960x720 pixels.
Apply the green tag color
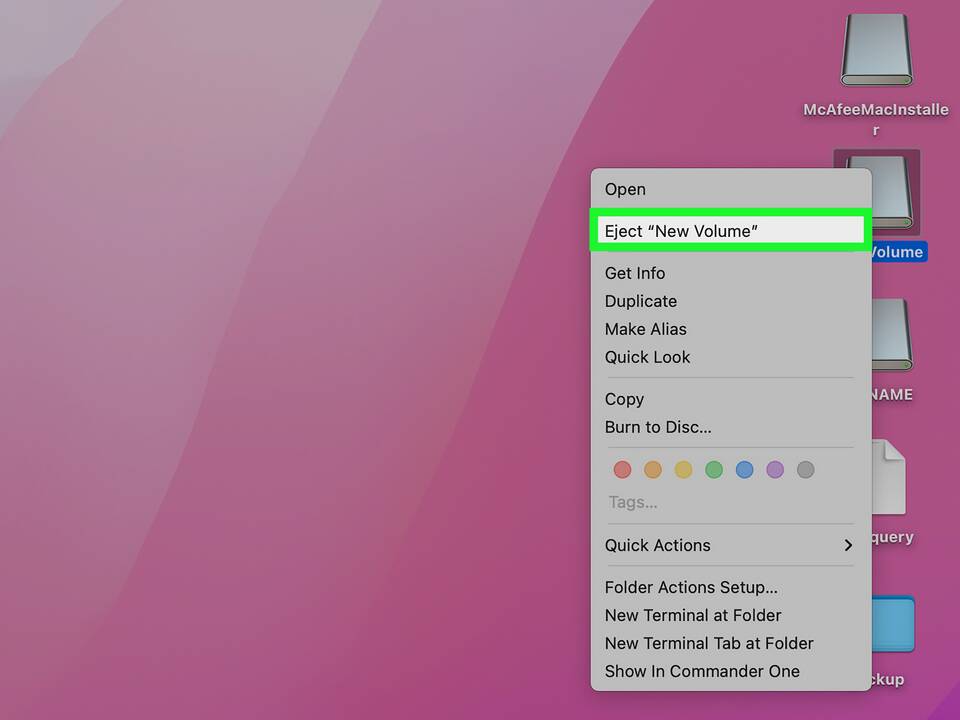[x=714, y=469]
